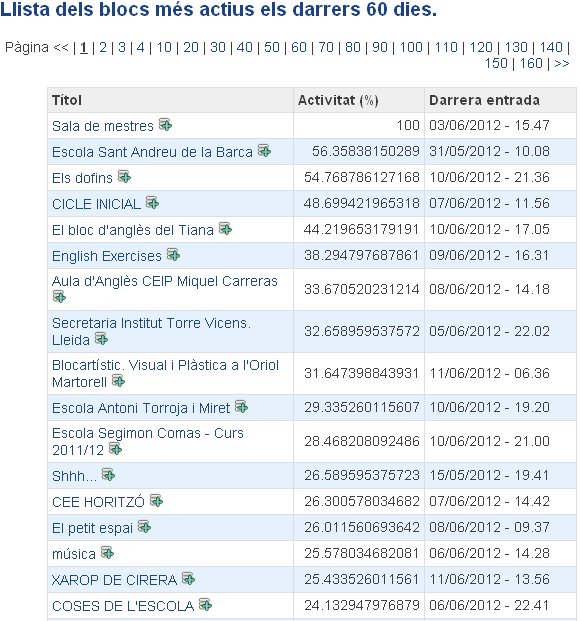This screenshot has height=621, width=580.
Task: Jump to page 100 in pagination
Action: (x=411, y=48)
